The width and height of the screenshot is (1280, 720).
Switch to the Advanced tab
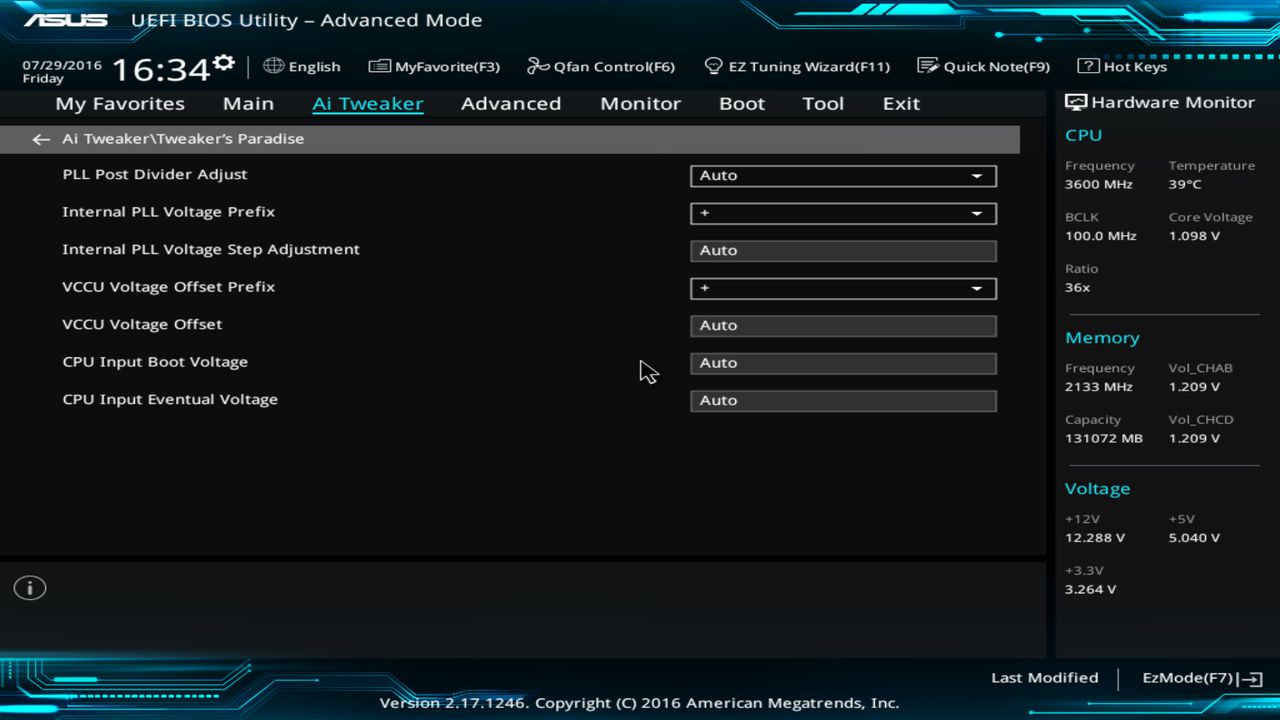pyautogui.click(x=511, y=103)
